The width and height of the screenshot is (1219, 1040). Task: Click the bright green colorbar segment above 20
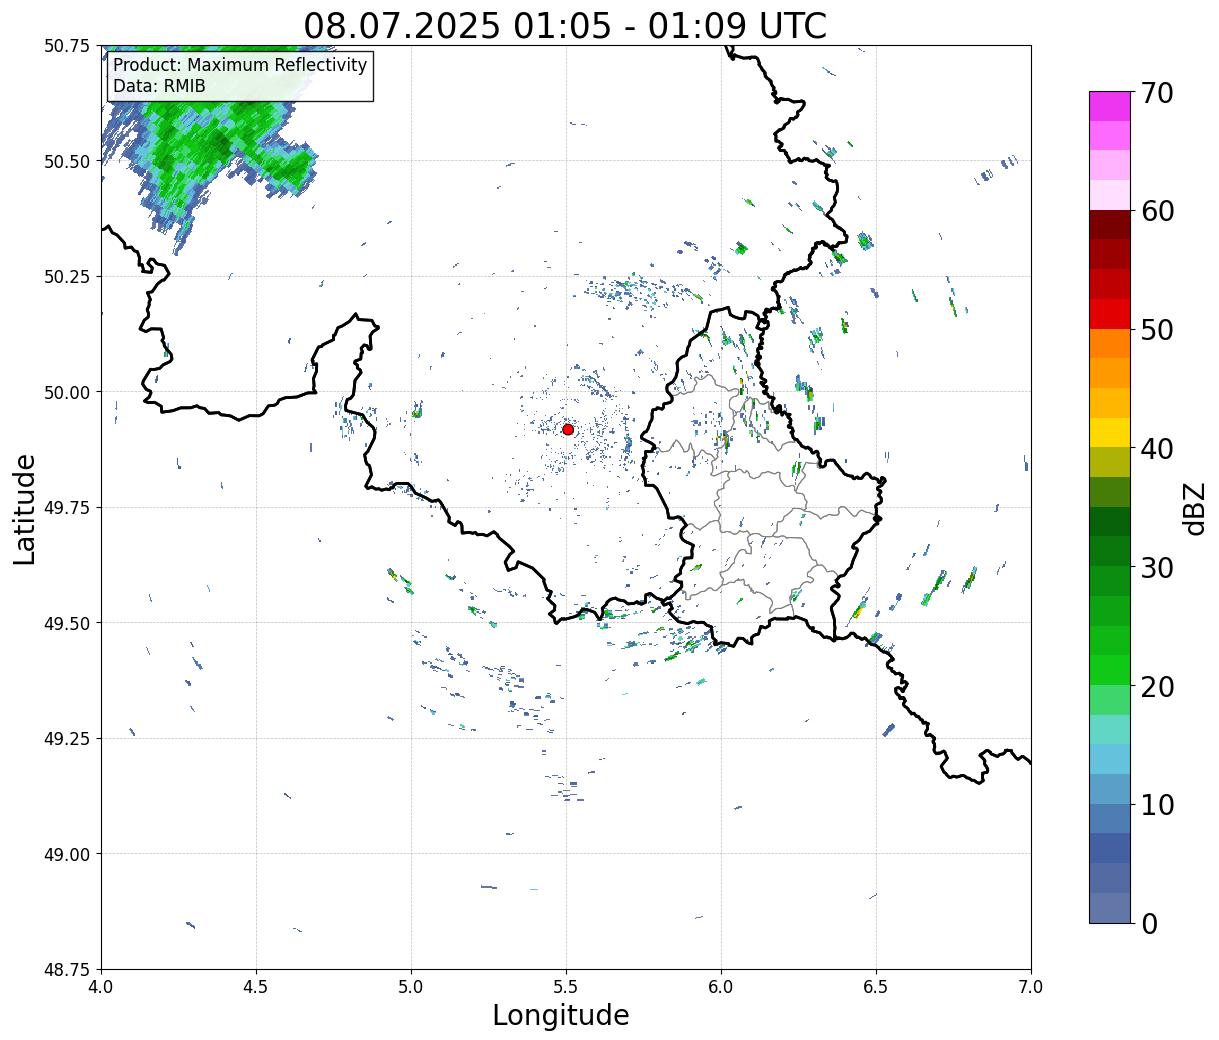pyautogui.click(x=1109, y=669)
